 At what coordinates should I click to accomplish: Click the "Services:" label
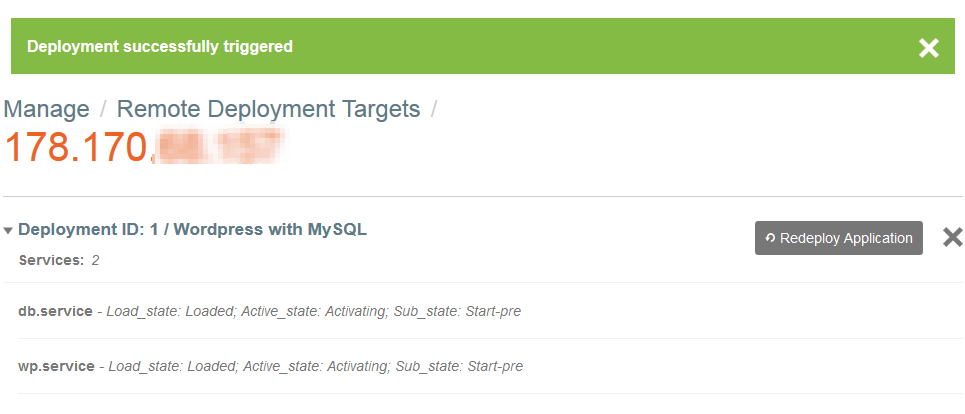click(x=51, y=260)
